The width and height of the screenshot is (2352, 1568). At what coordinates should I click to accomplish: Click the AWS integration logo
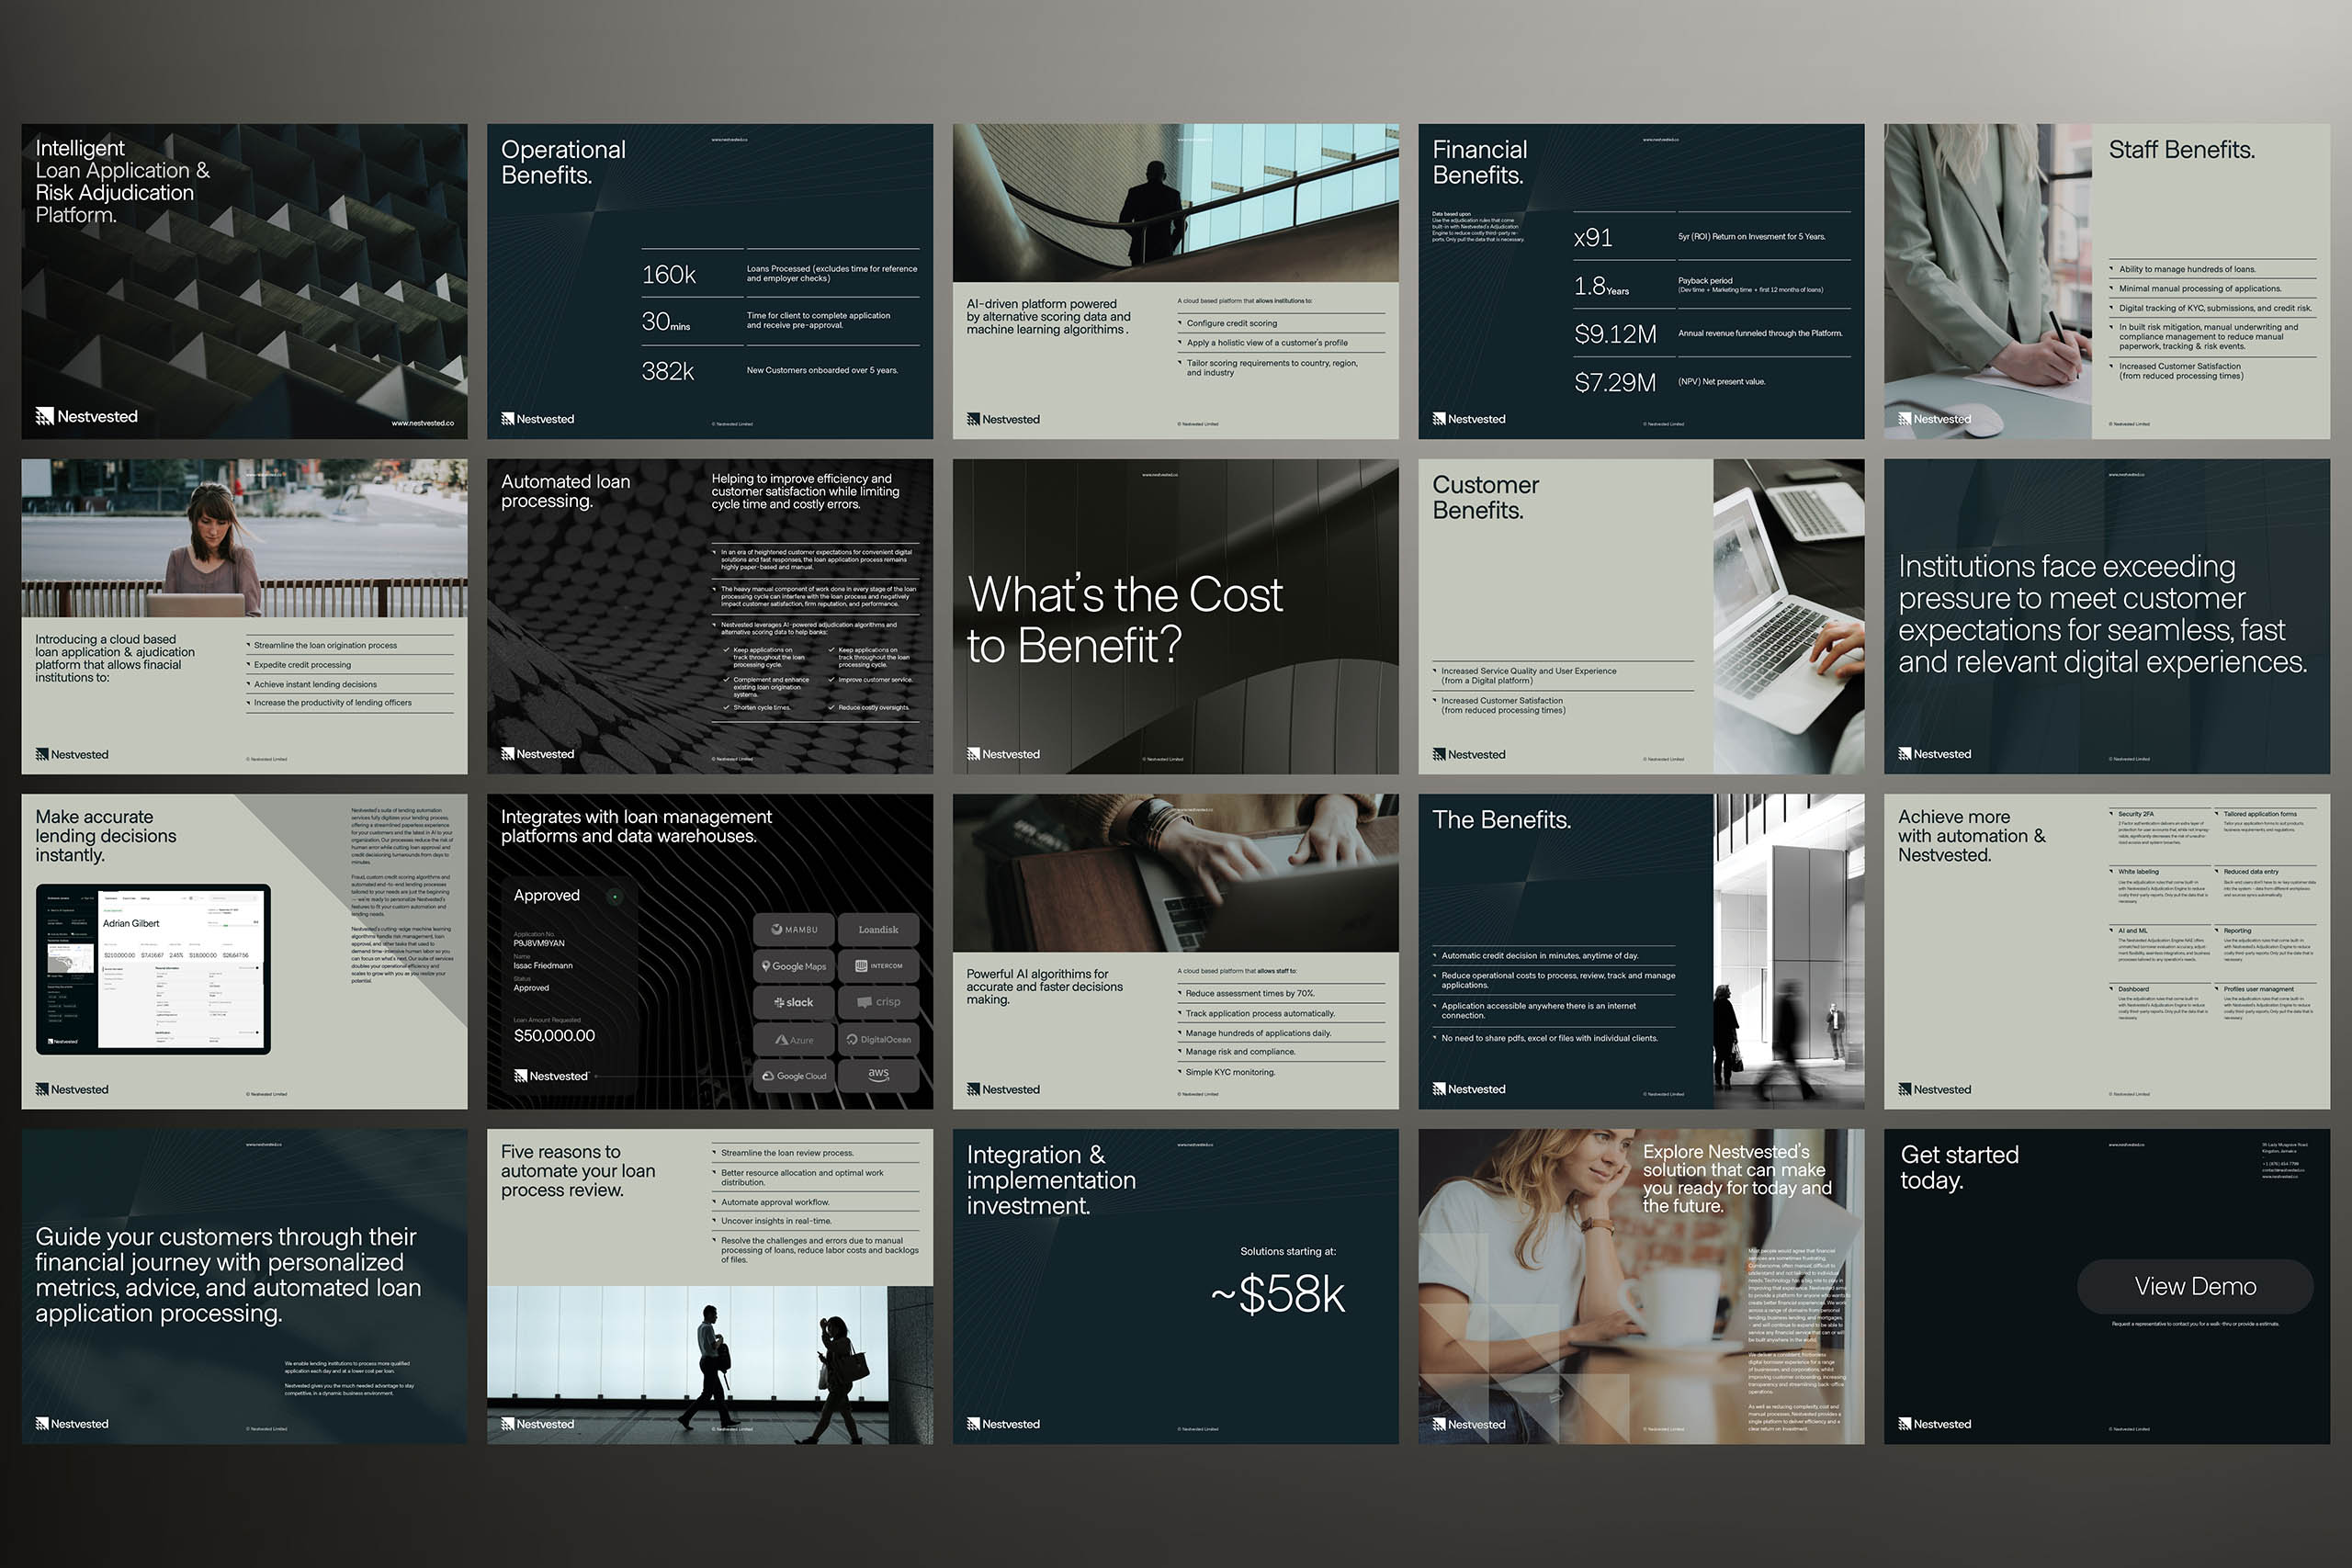(879, 1076)
